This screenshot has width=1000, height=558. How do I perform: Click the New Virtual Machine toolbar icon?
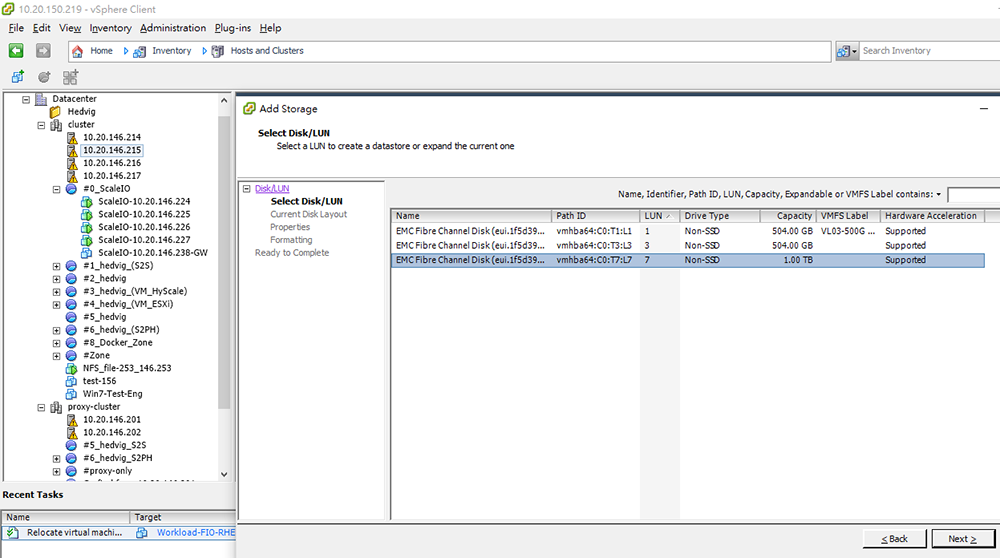(18, 77)
